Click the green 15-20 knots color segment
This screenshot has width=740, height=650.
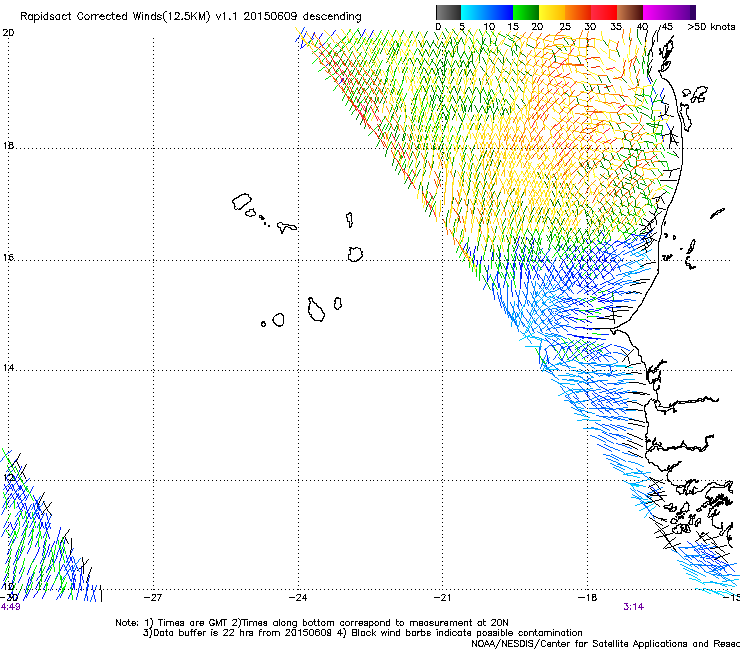coord(526,12)
